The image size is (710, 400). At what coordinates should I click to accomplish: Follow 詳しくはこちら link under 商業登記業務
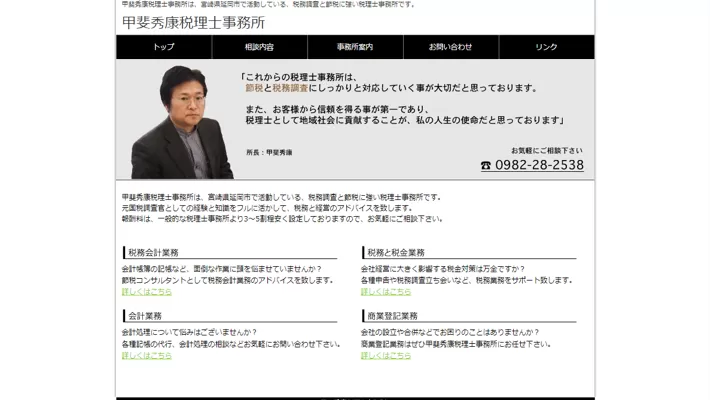[x=386, y=355]
